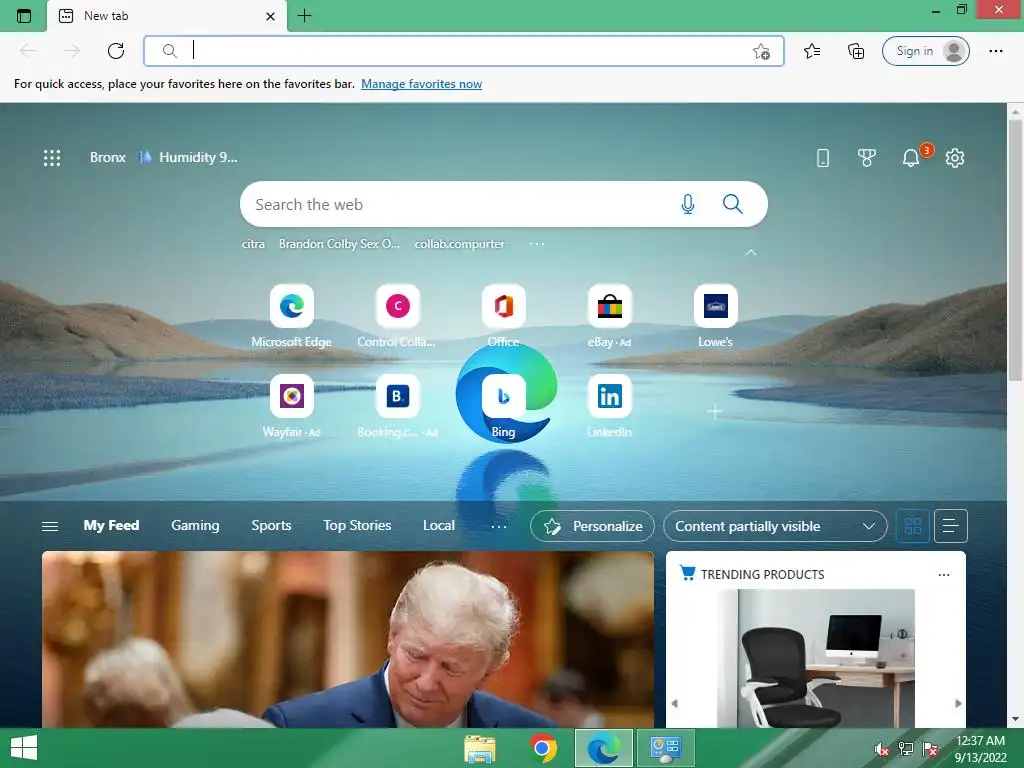Activate the New tab browser tab

167,16
